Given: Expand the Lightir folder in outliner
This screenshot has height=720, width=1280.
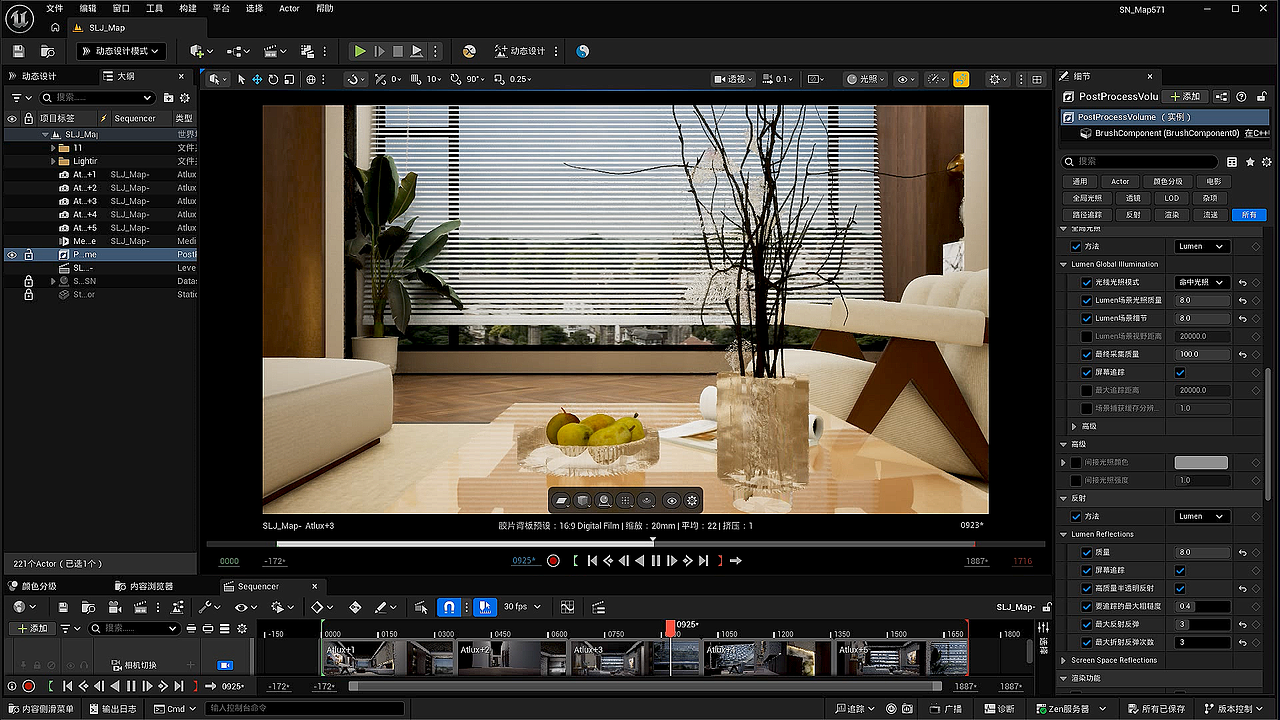Looking at the screenshot, I should coord(53,161).
